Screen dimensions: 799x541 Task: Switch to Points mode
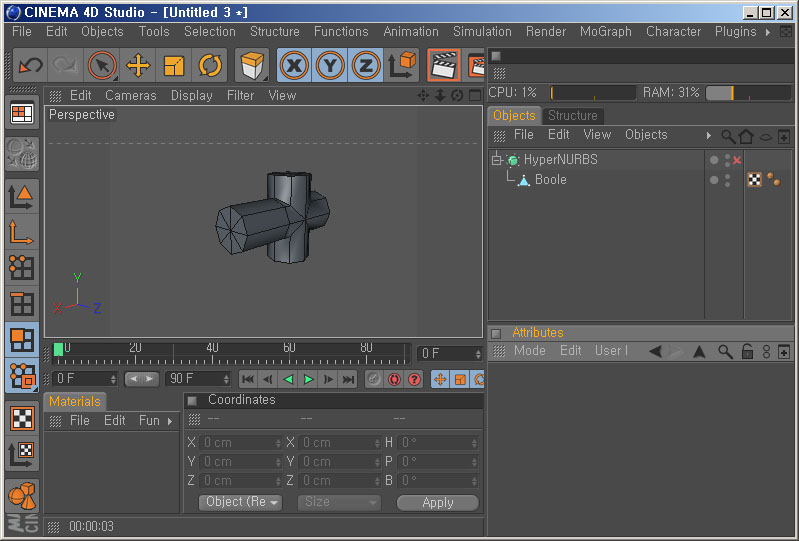click(22, 268)
